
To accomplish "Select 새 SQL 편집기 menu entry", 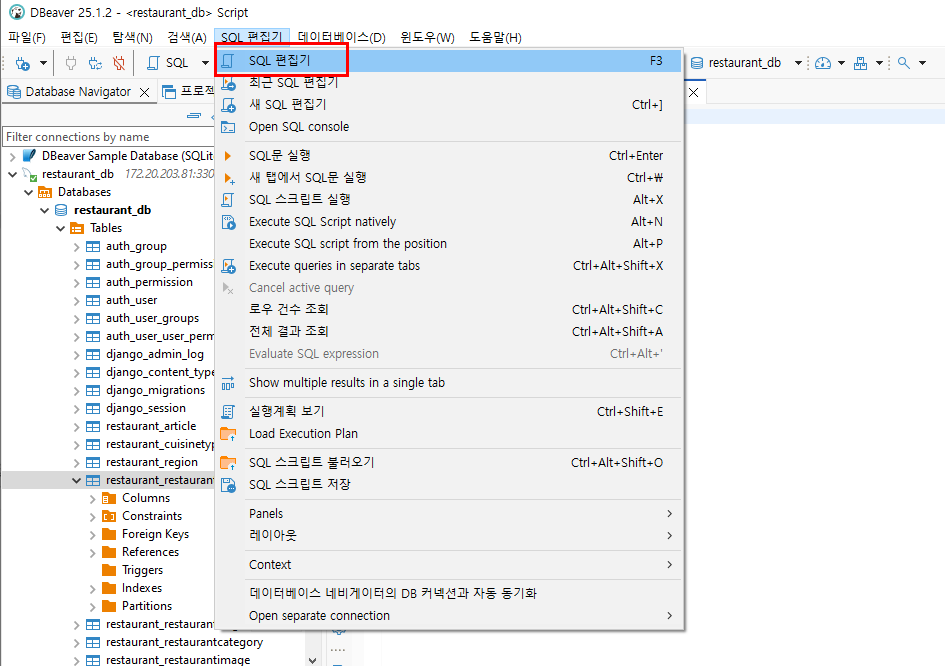I will pos(450,105).
